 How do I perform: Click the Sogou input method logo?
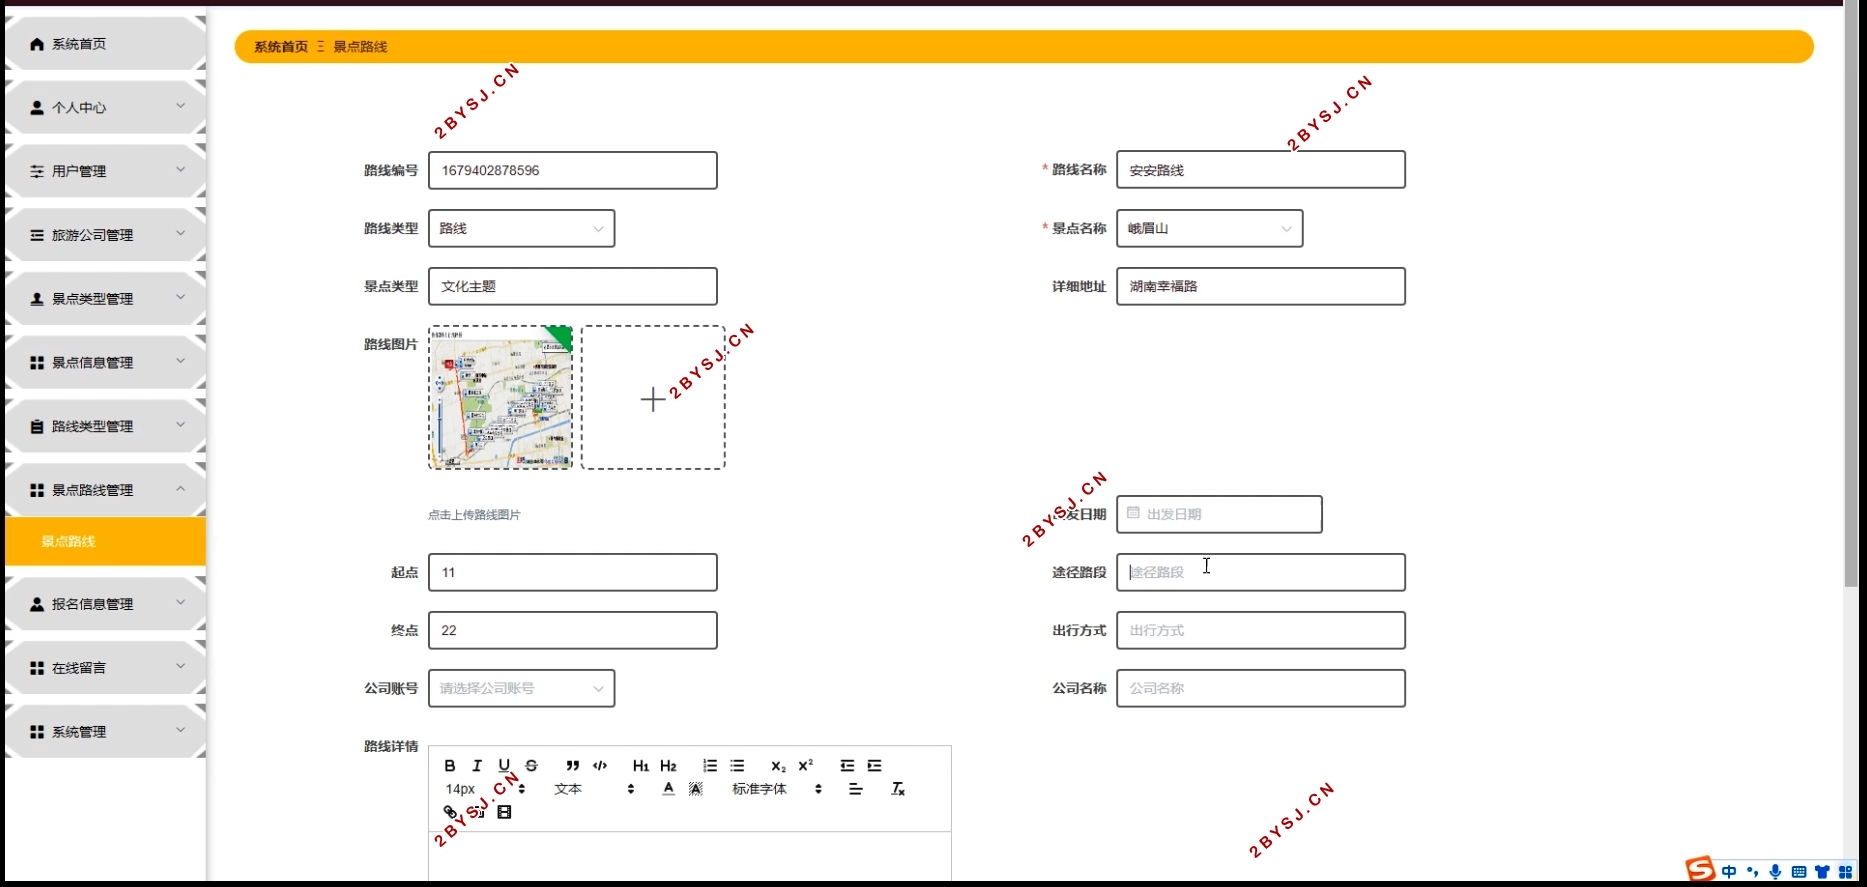click(1700, 870)
